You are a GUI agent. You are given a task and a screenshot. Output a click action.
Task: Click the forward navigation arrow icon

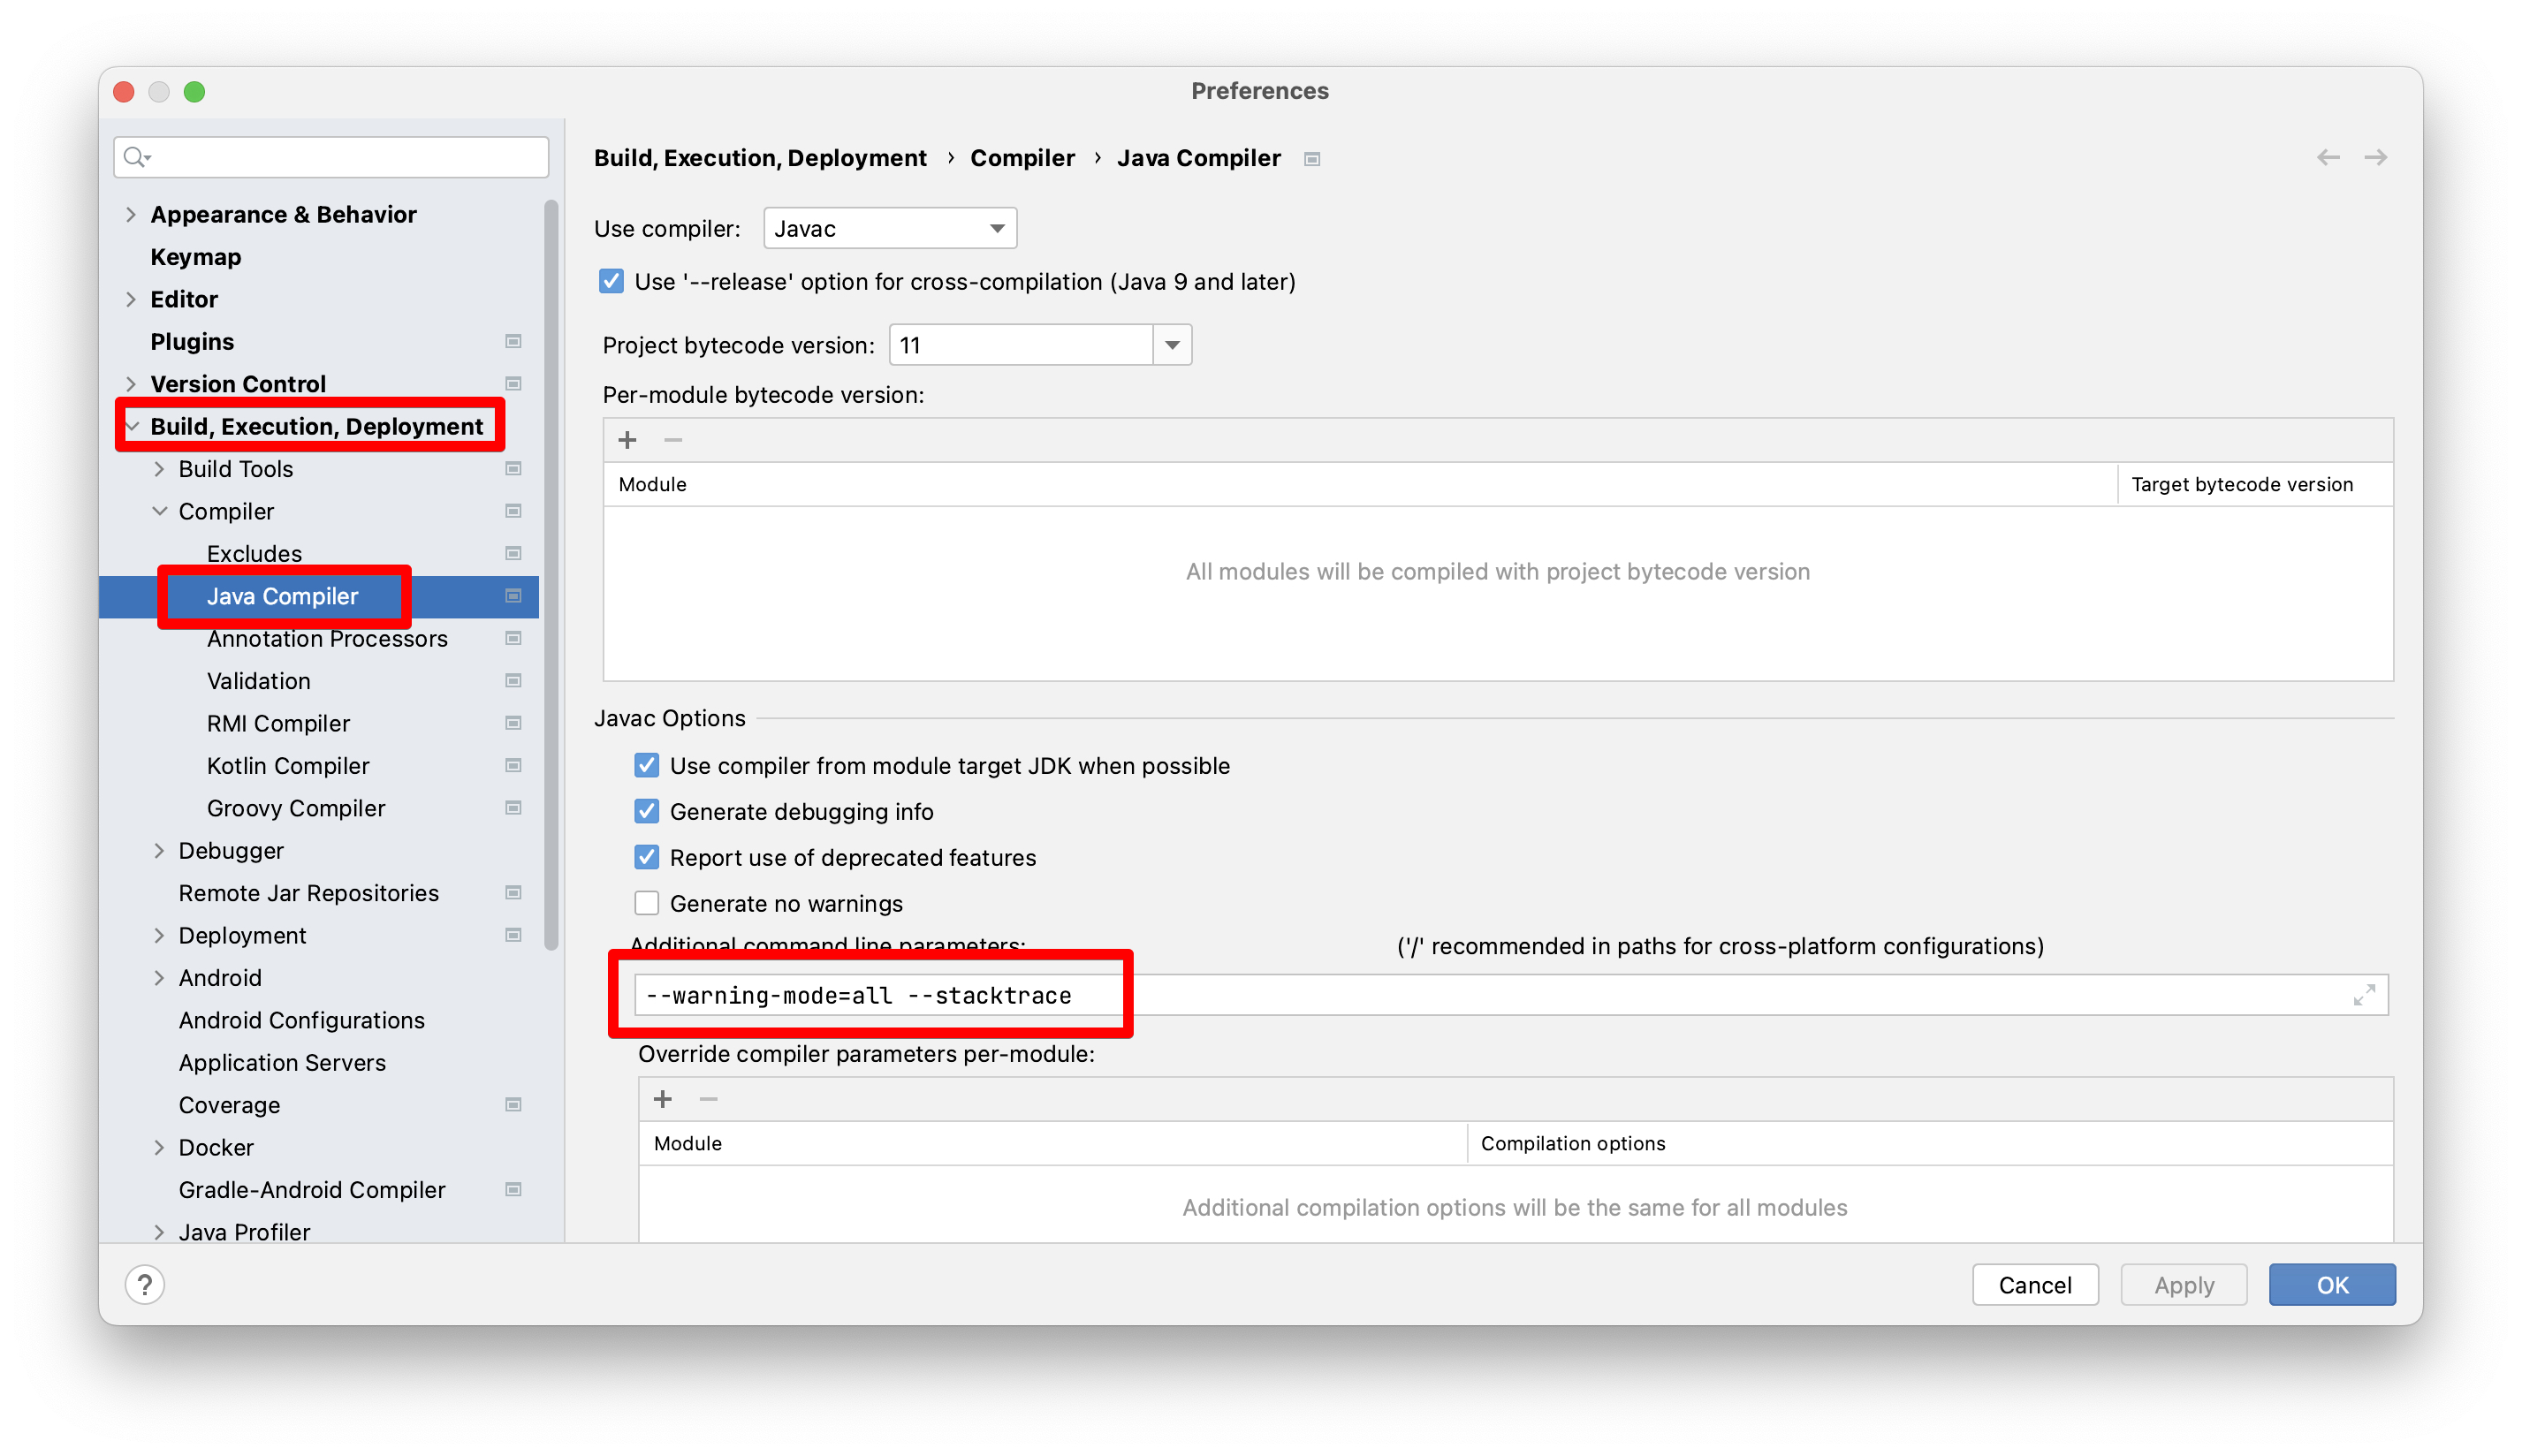coord(2375,157)
